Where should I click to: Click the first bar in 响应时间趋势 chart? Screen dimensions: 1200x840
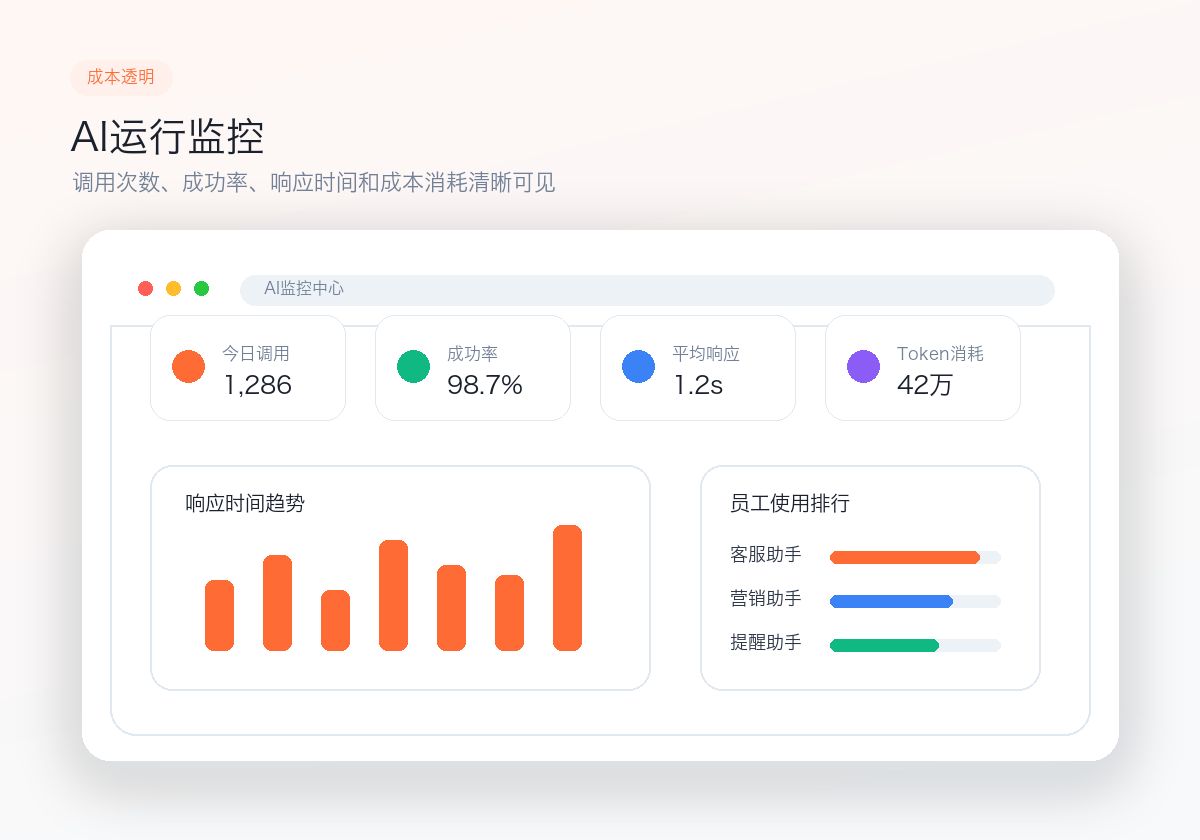(x=219, y=615)
